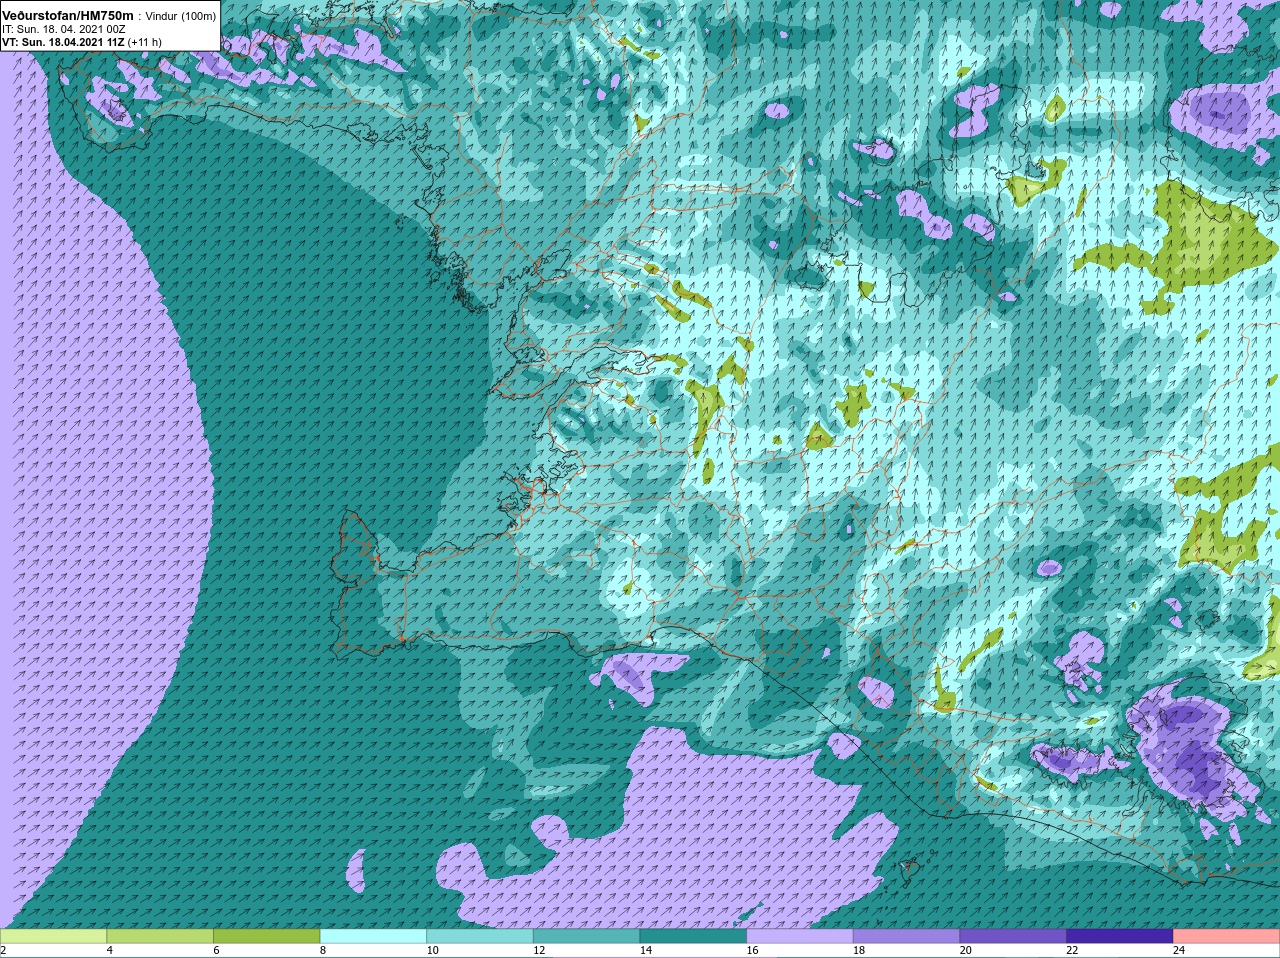Click the pink above-24 m/s legend swatch
1280x958 pixels.
(x=1227, y=936)
